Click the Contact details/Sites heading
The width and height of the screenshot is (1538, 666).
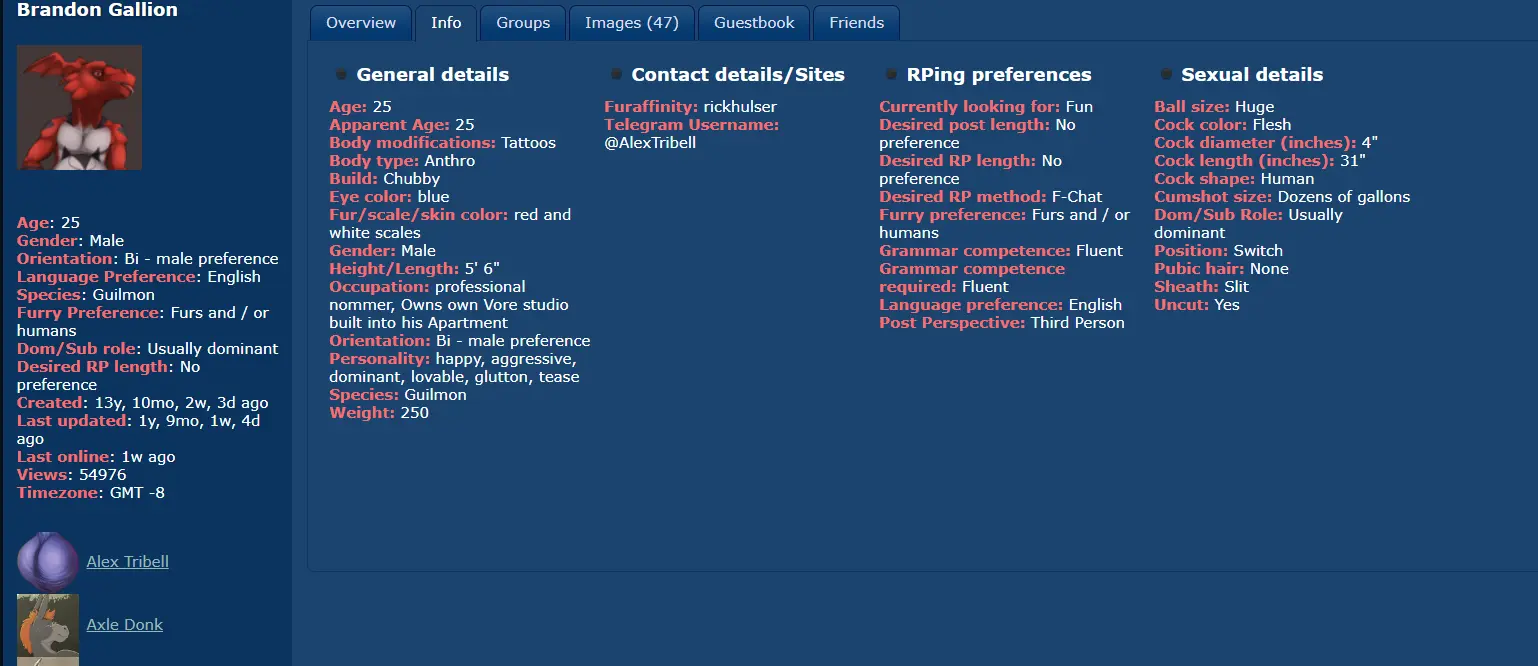point(738,75)
